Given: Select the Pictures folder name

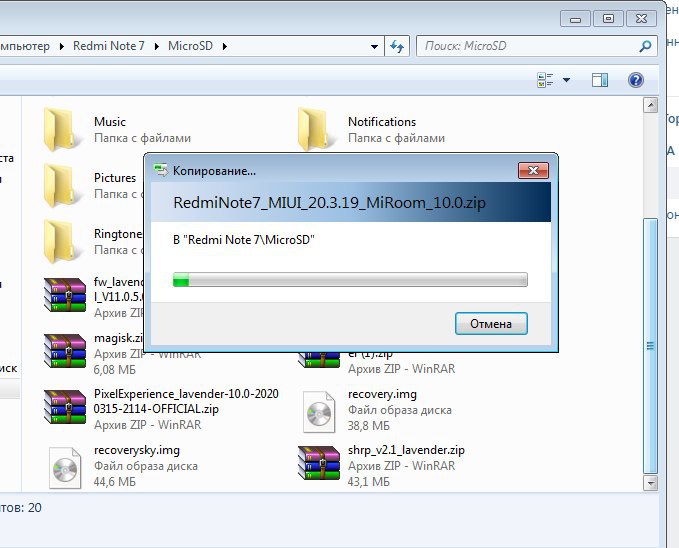Looking at the screenshot, I should pyautogui.click(x=115, y=178).
